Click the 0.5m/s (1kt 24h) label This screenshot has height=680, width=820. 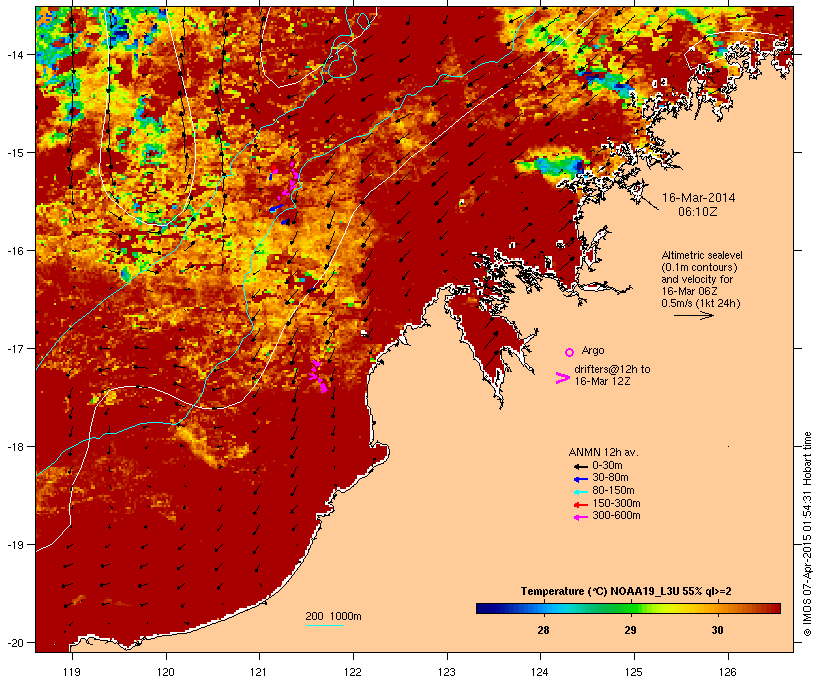coord(701,303)
